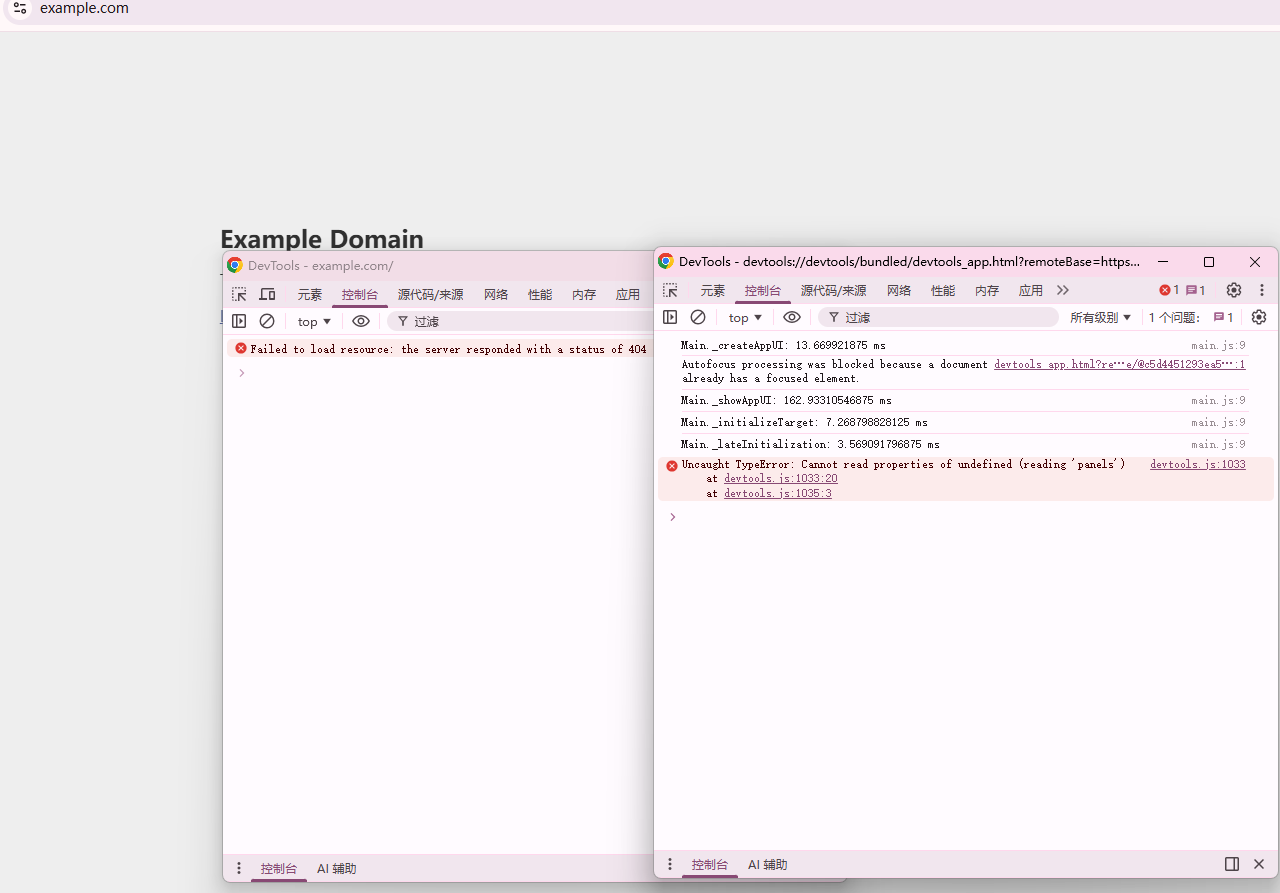Open 内存 tab in front DevTools
Image resolution: width=1280 pixels, height=893 pixels.
pos(987,290)
